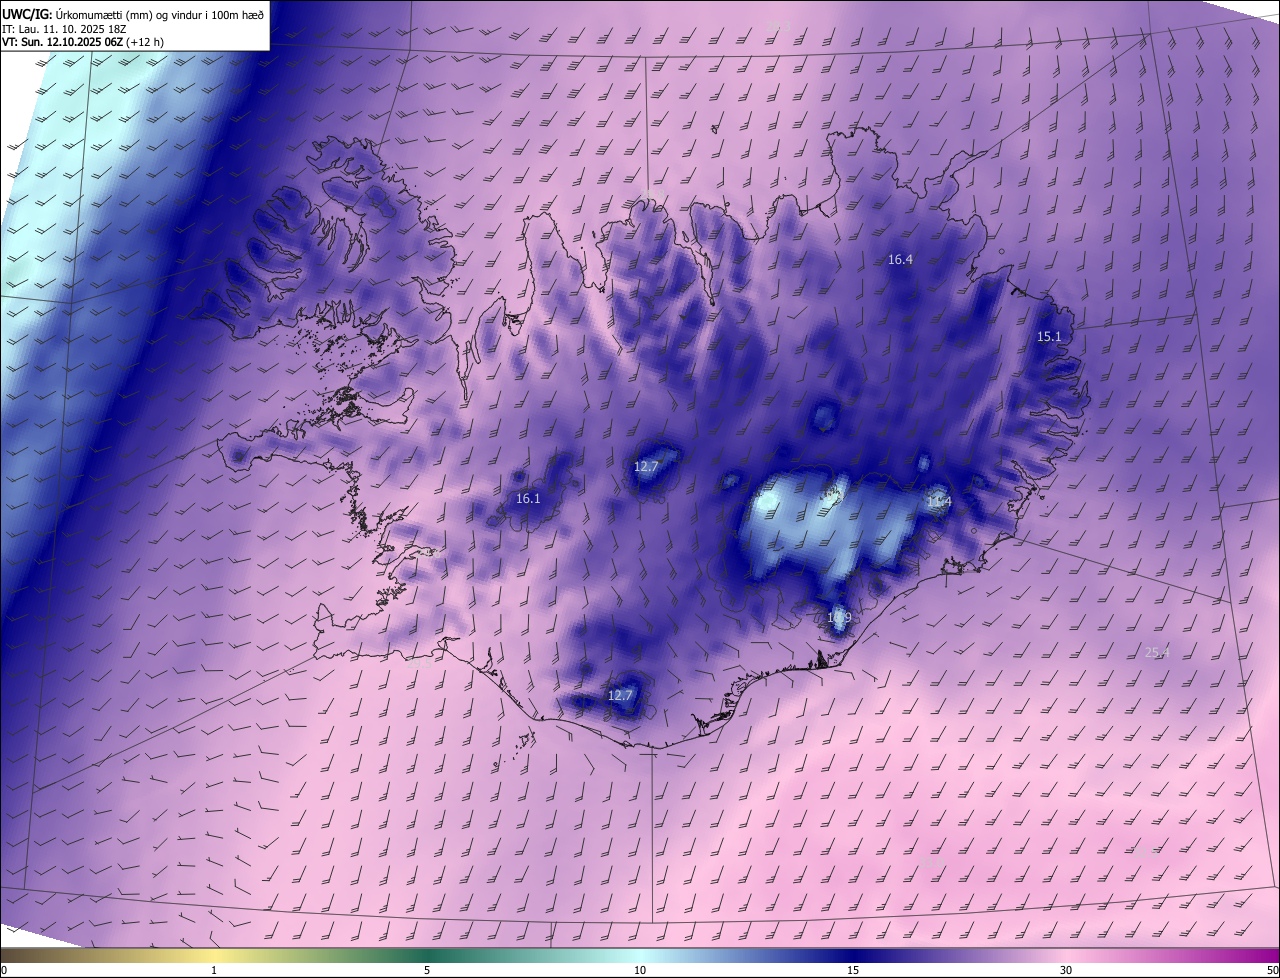
Task: Click the 30 label on the color scale
Action: tap(1066, 970)
